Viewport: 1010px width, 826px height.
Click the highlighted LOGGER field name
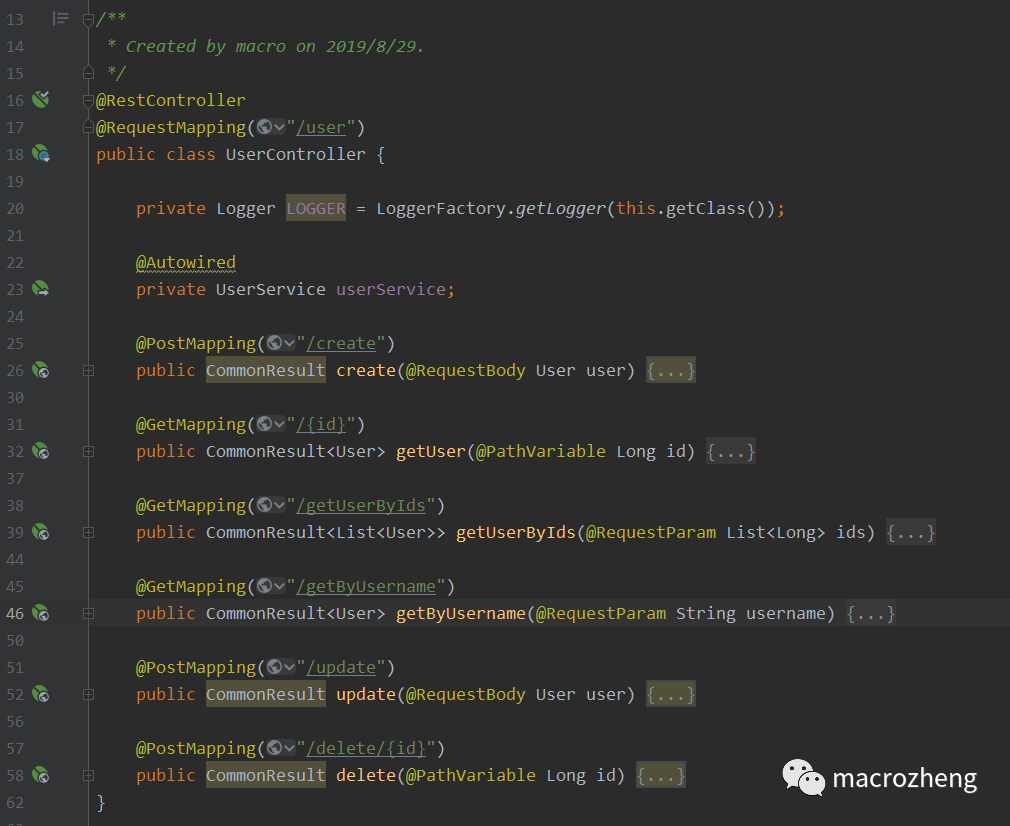(x=316, y=208)
